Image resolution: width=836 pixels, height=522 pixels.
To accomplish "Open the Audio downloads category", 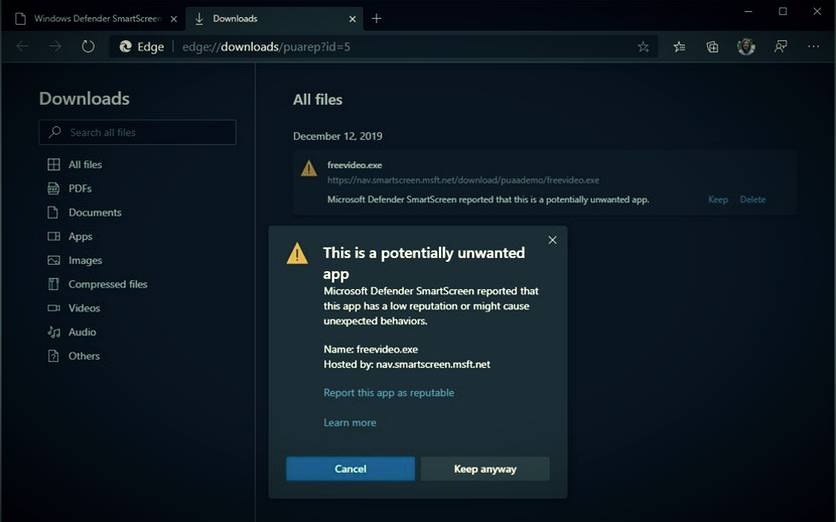I will pos(82,332).
